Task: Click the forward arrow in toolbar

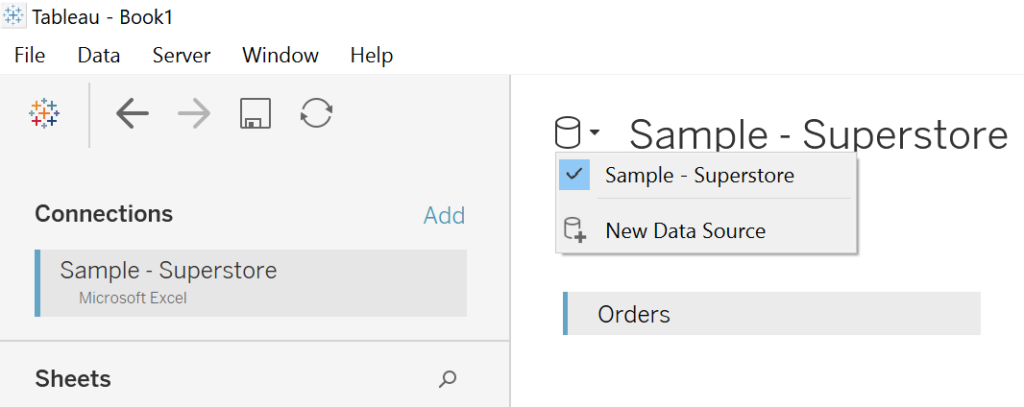Action: pos(194,114)
